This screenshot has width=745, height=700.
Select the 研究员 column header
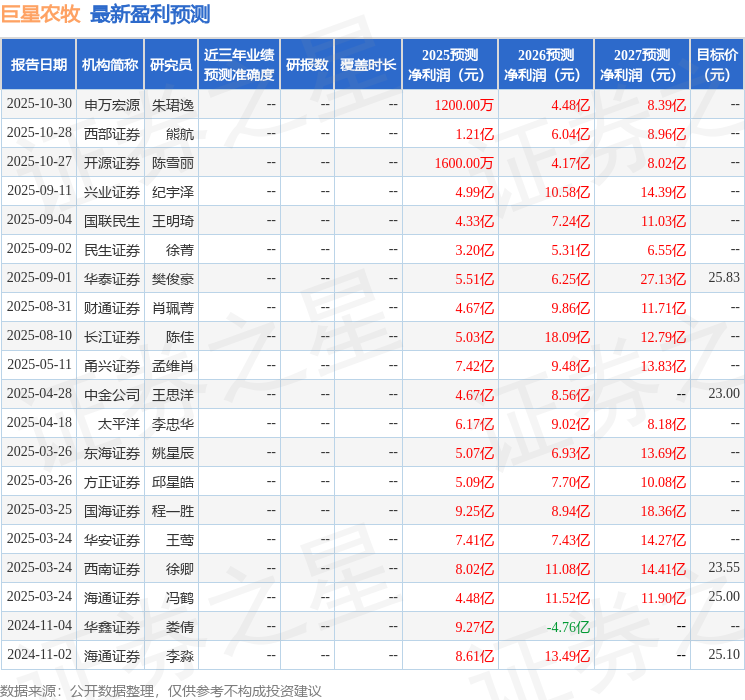(171, 65)
